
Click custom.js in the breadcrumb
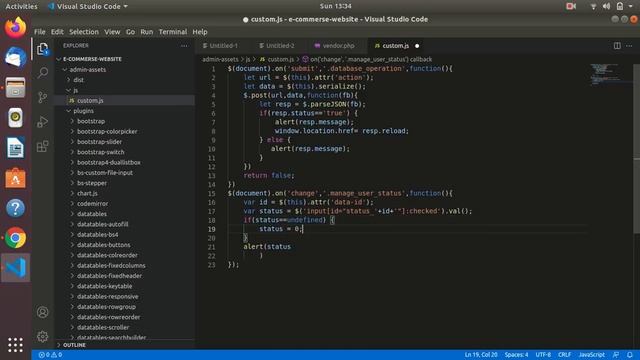coord(280,60)
